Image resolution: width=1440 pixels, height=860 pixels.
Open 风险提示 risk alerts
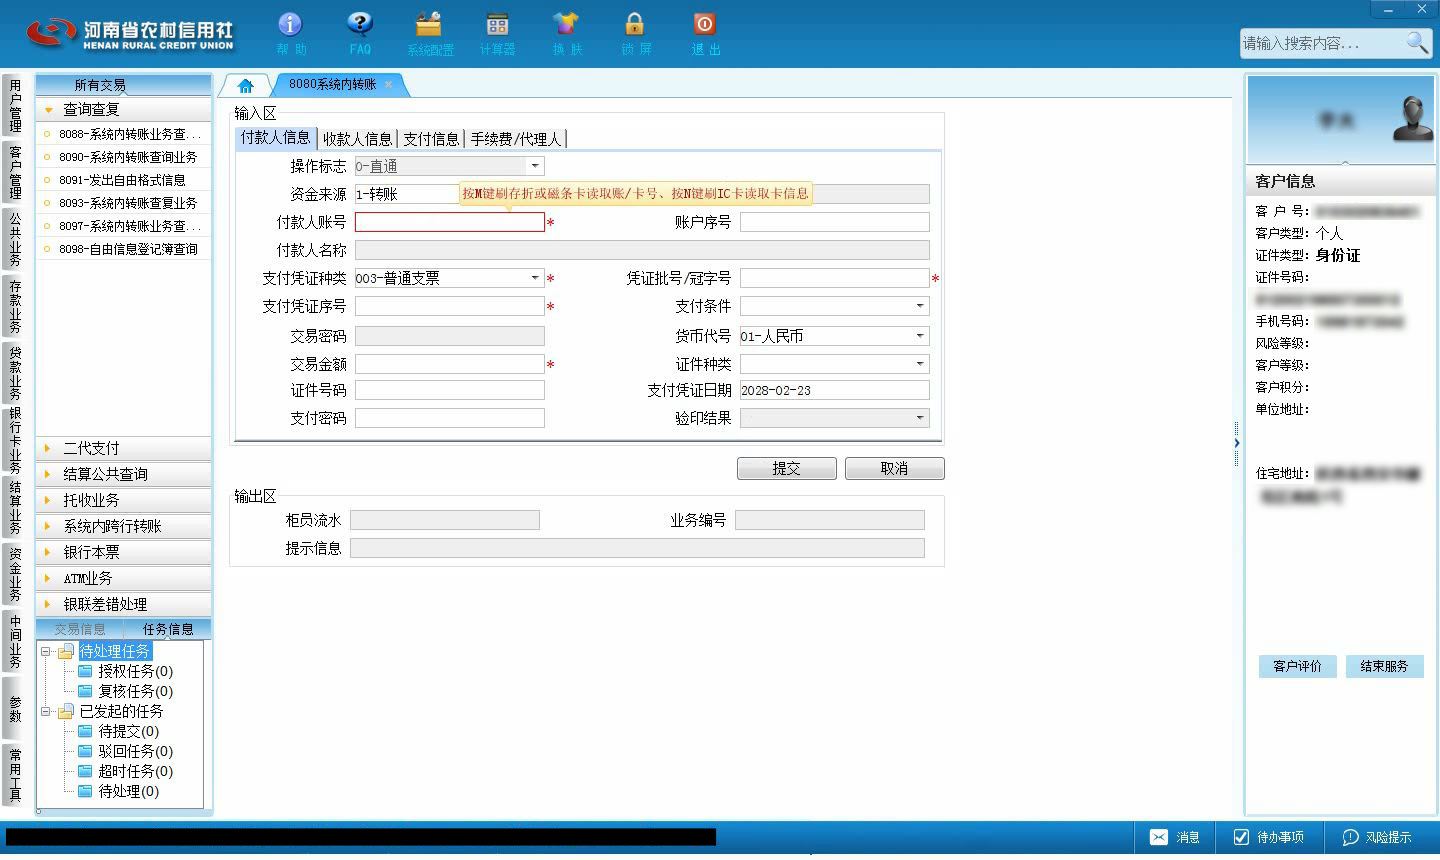click(1377, 837)
